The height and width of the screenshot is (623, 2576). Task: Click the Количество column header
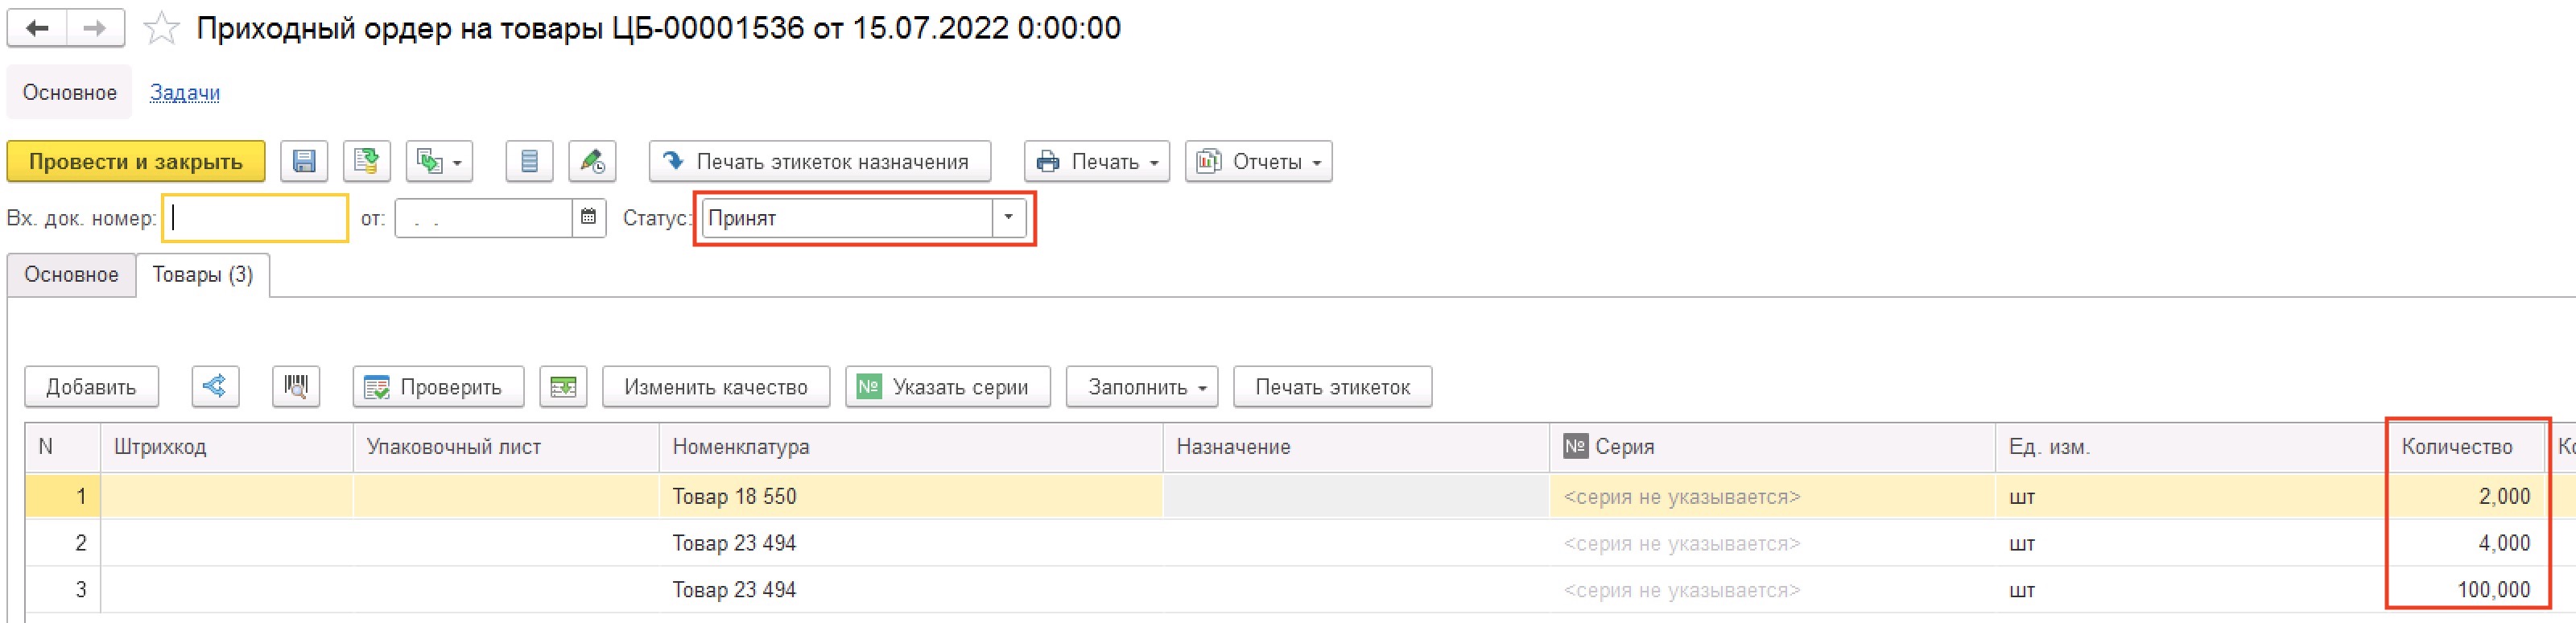click(x=2464, y=447)
